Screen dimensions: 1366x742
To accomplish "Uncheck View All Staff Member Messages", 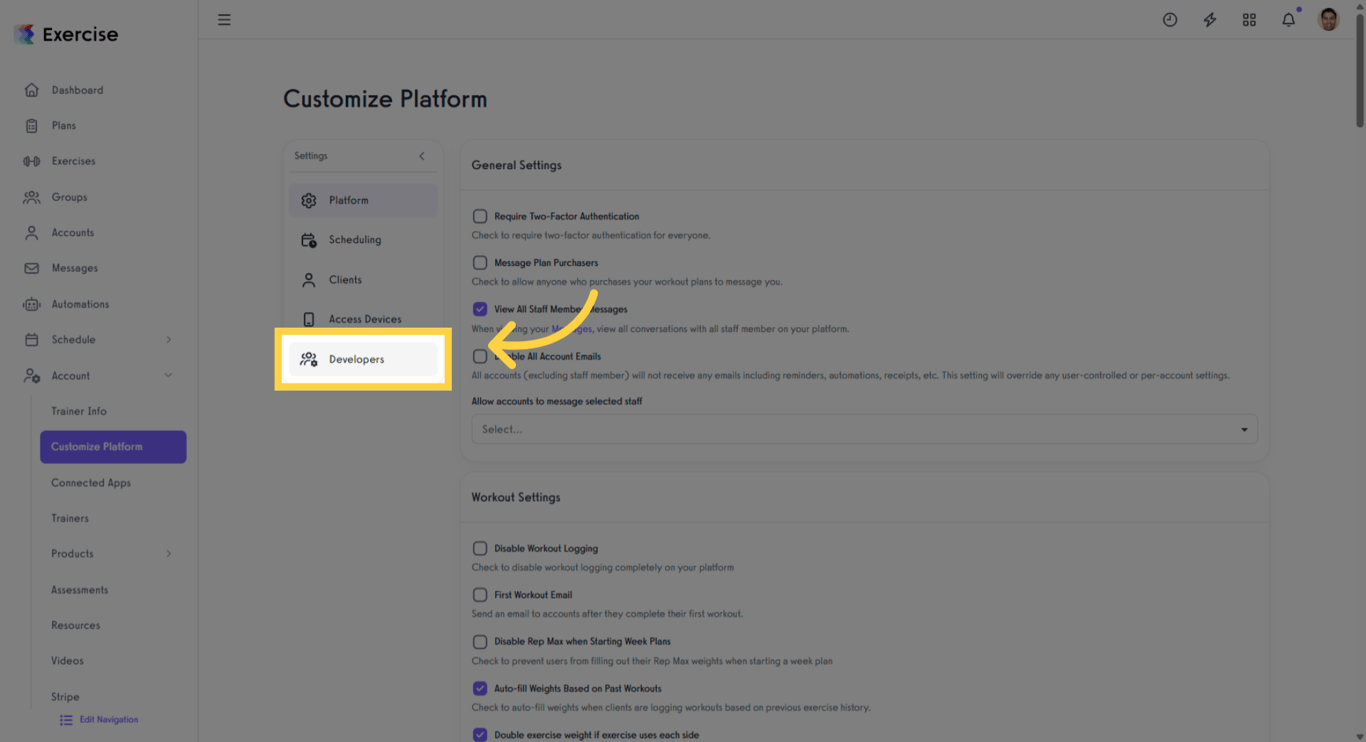I will point(480,309).
